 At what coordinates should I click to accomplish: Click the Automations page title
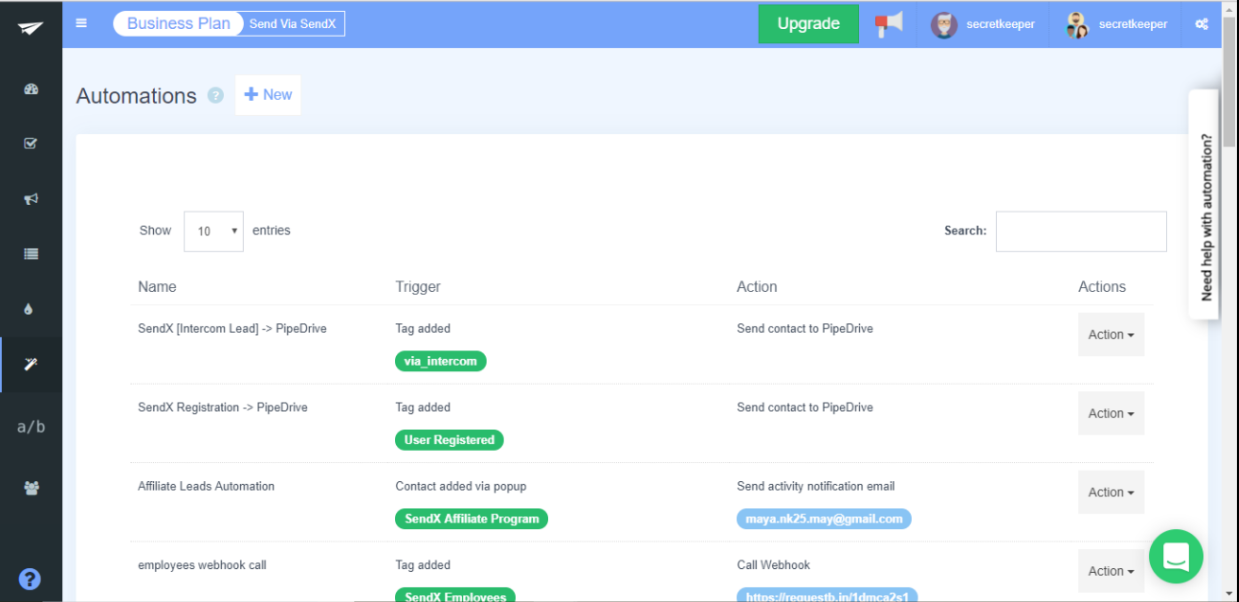(136, 96)
